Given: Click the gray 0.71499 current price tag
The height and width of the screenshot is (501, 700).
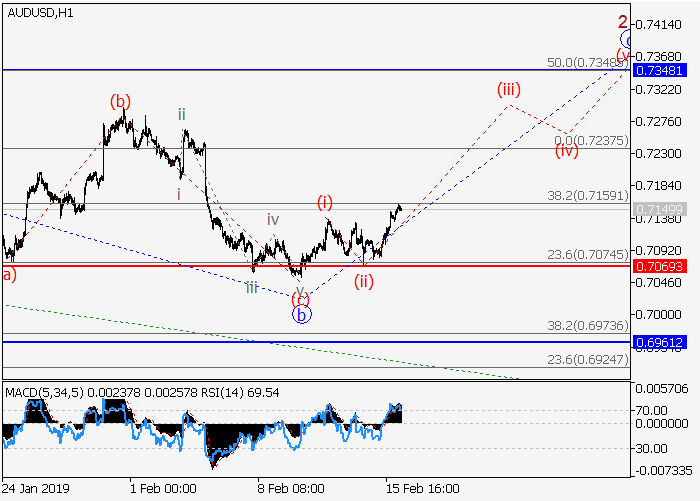Looking at the screenshot, I should pyautogui.click(x=664, y=208).
